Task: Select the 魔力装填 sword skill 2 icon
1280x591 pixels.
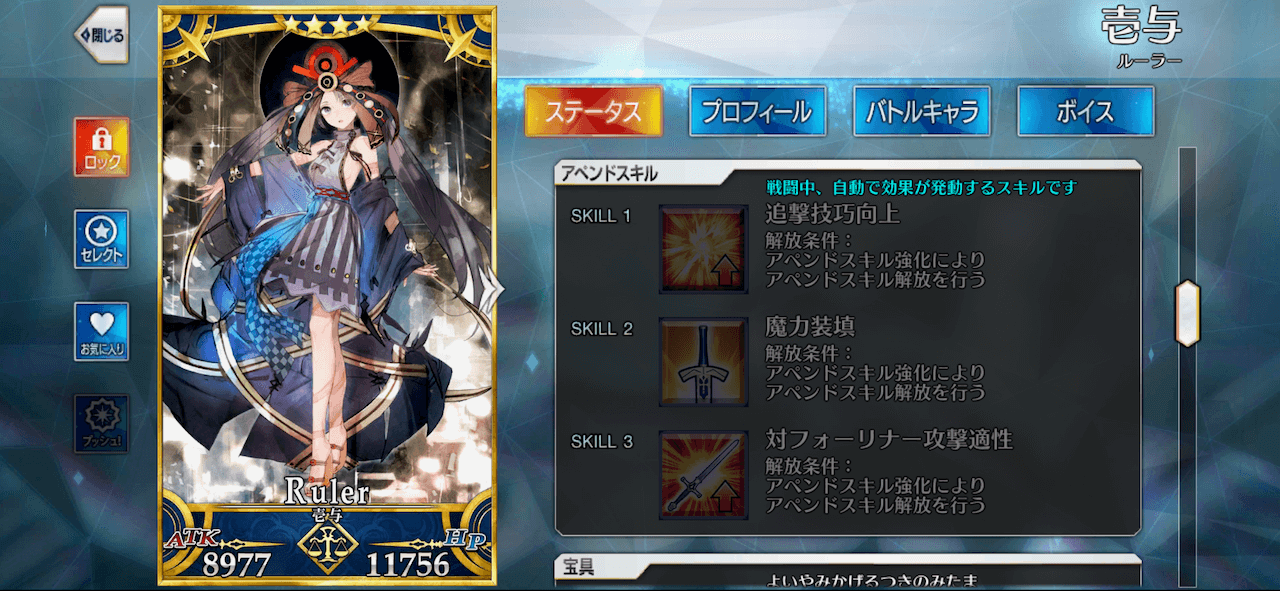Action: (703, 362)
